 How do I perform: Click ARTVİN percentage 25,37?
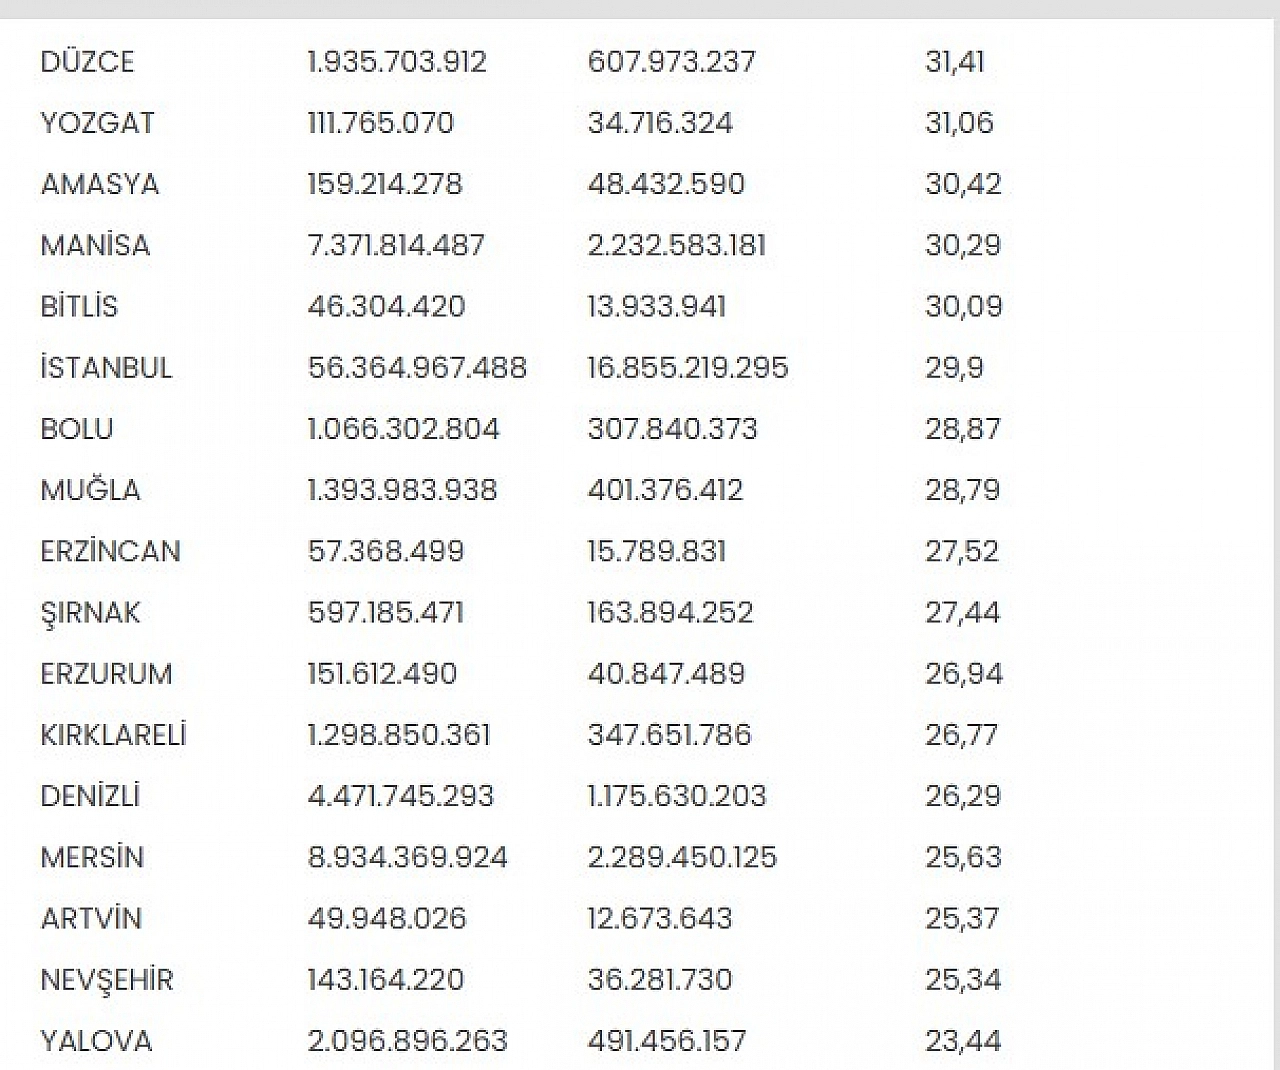962,918
